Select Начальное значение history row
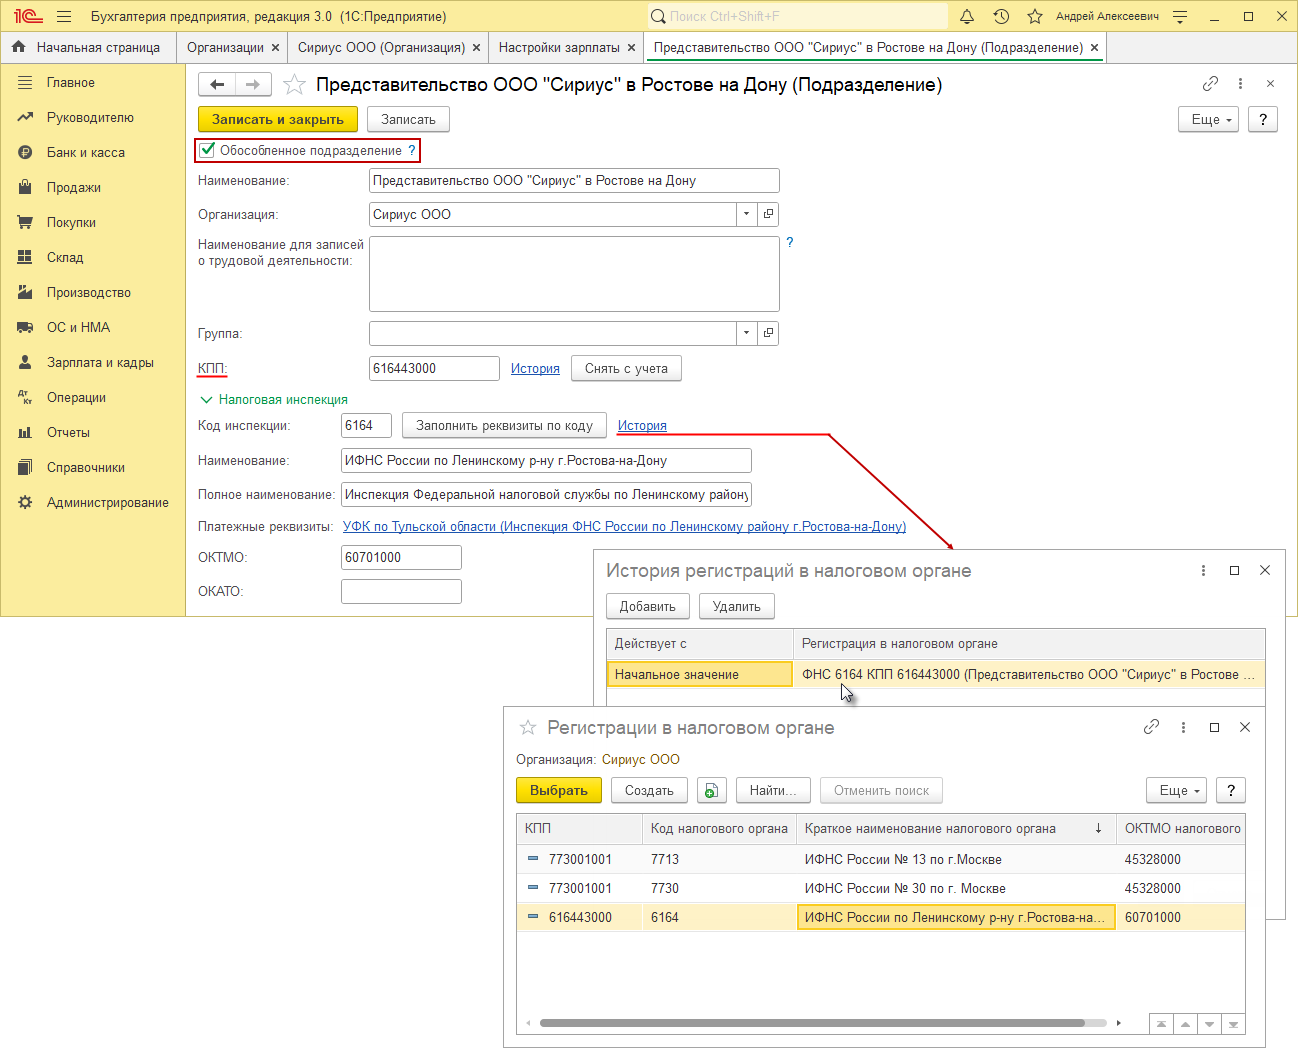 tap(936, 674)
